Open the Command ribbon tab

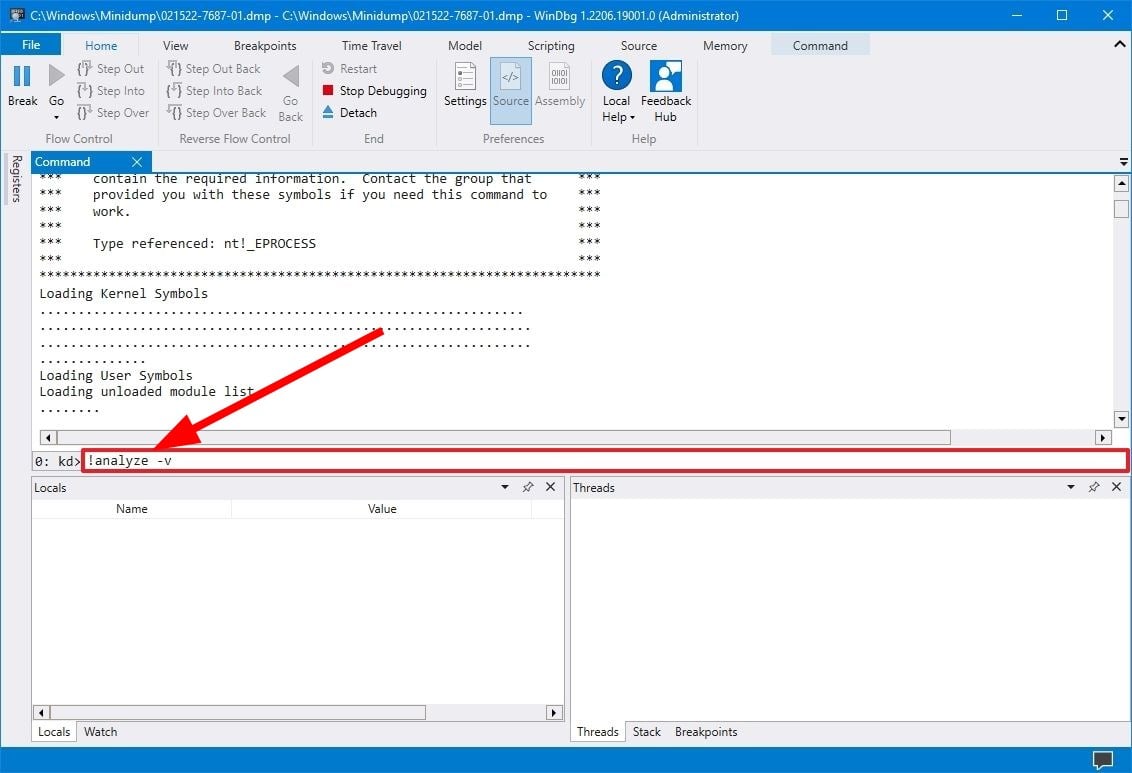point(820,45)
